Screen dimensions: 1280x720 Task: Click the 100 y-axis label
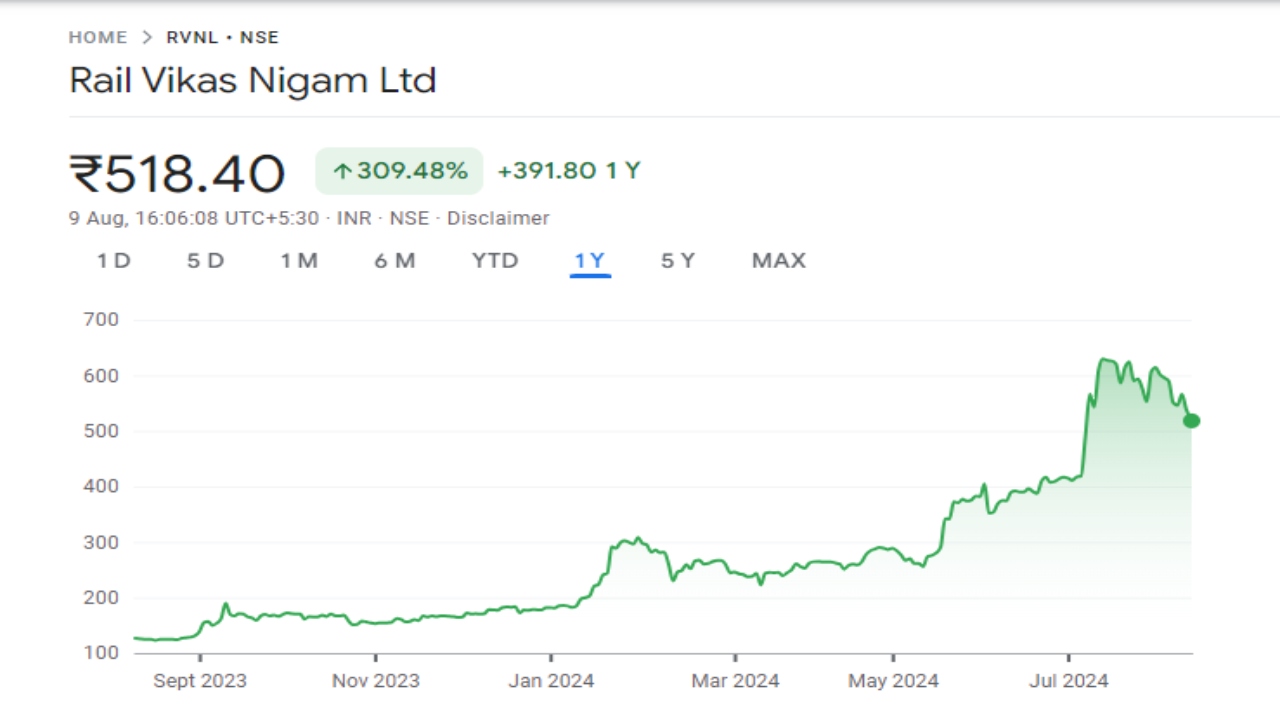point(103,653)
